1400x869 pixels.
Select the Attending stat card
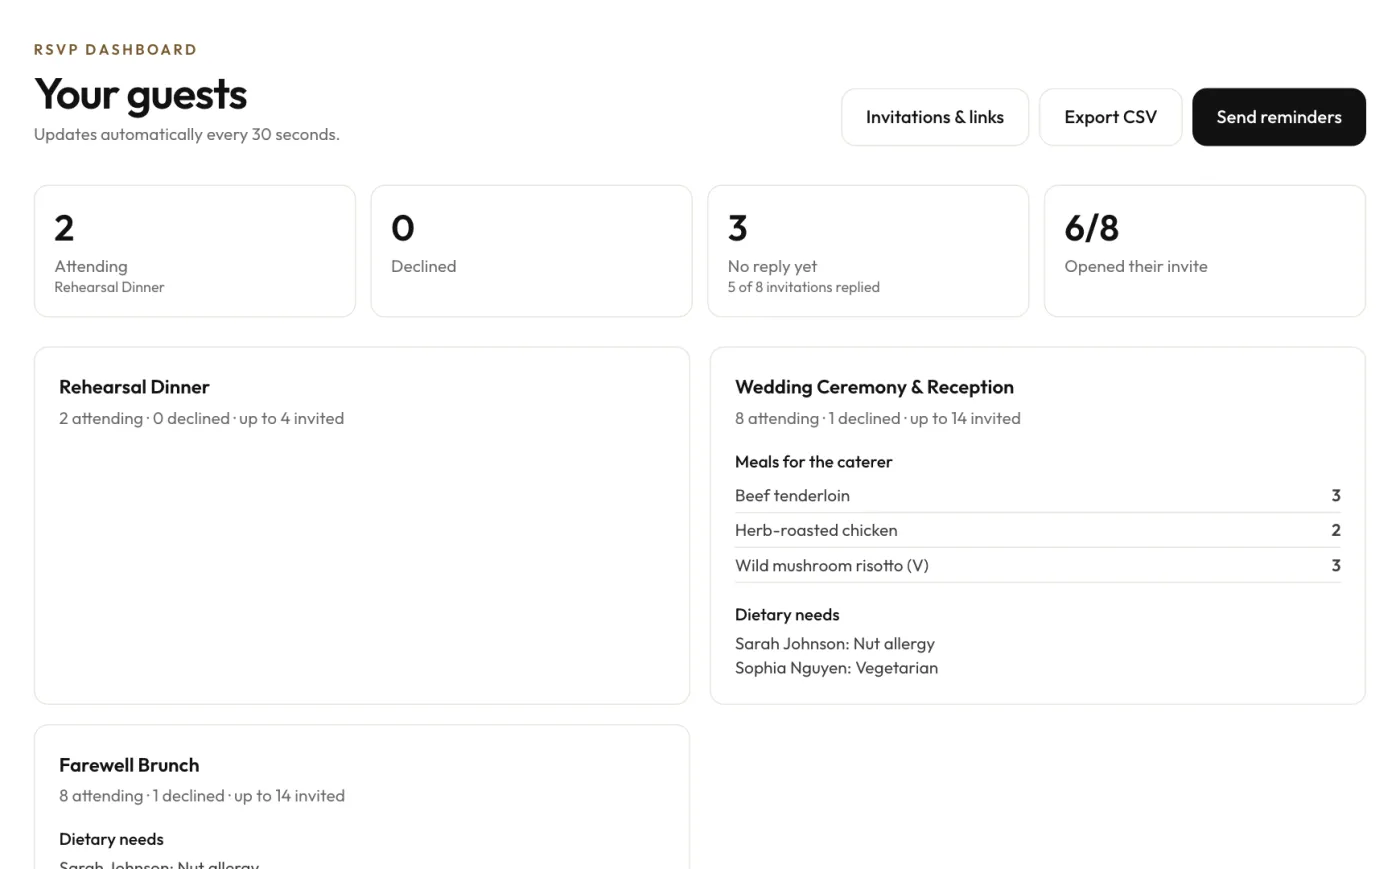(x=195, y=251)
